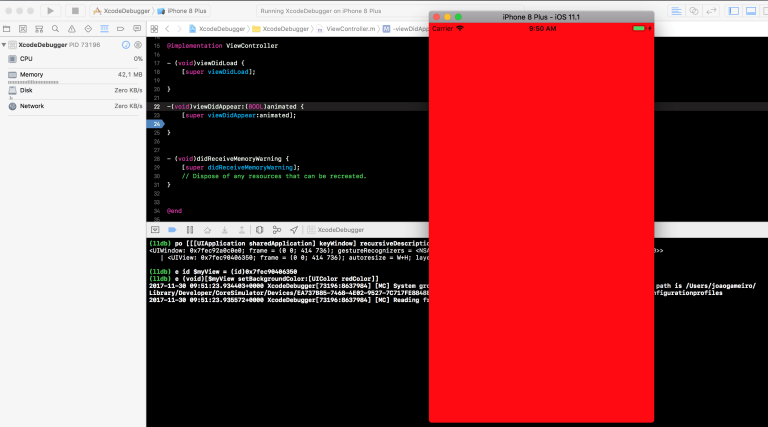768x427 pixels.
Task: Hide the debug area toggle icon
Action: [x=155, y=230]
